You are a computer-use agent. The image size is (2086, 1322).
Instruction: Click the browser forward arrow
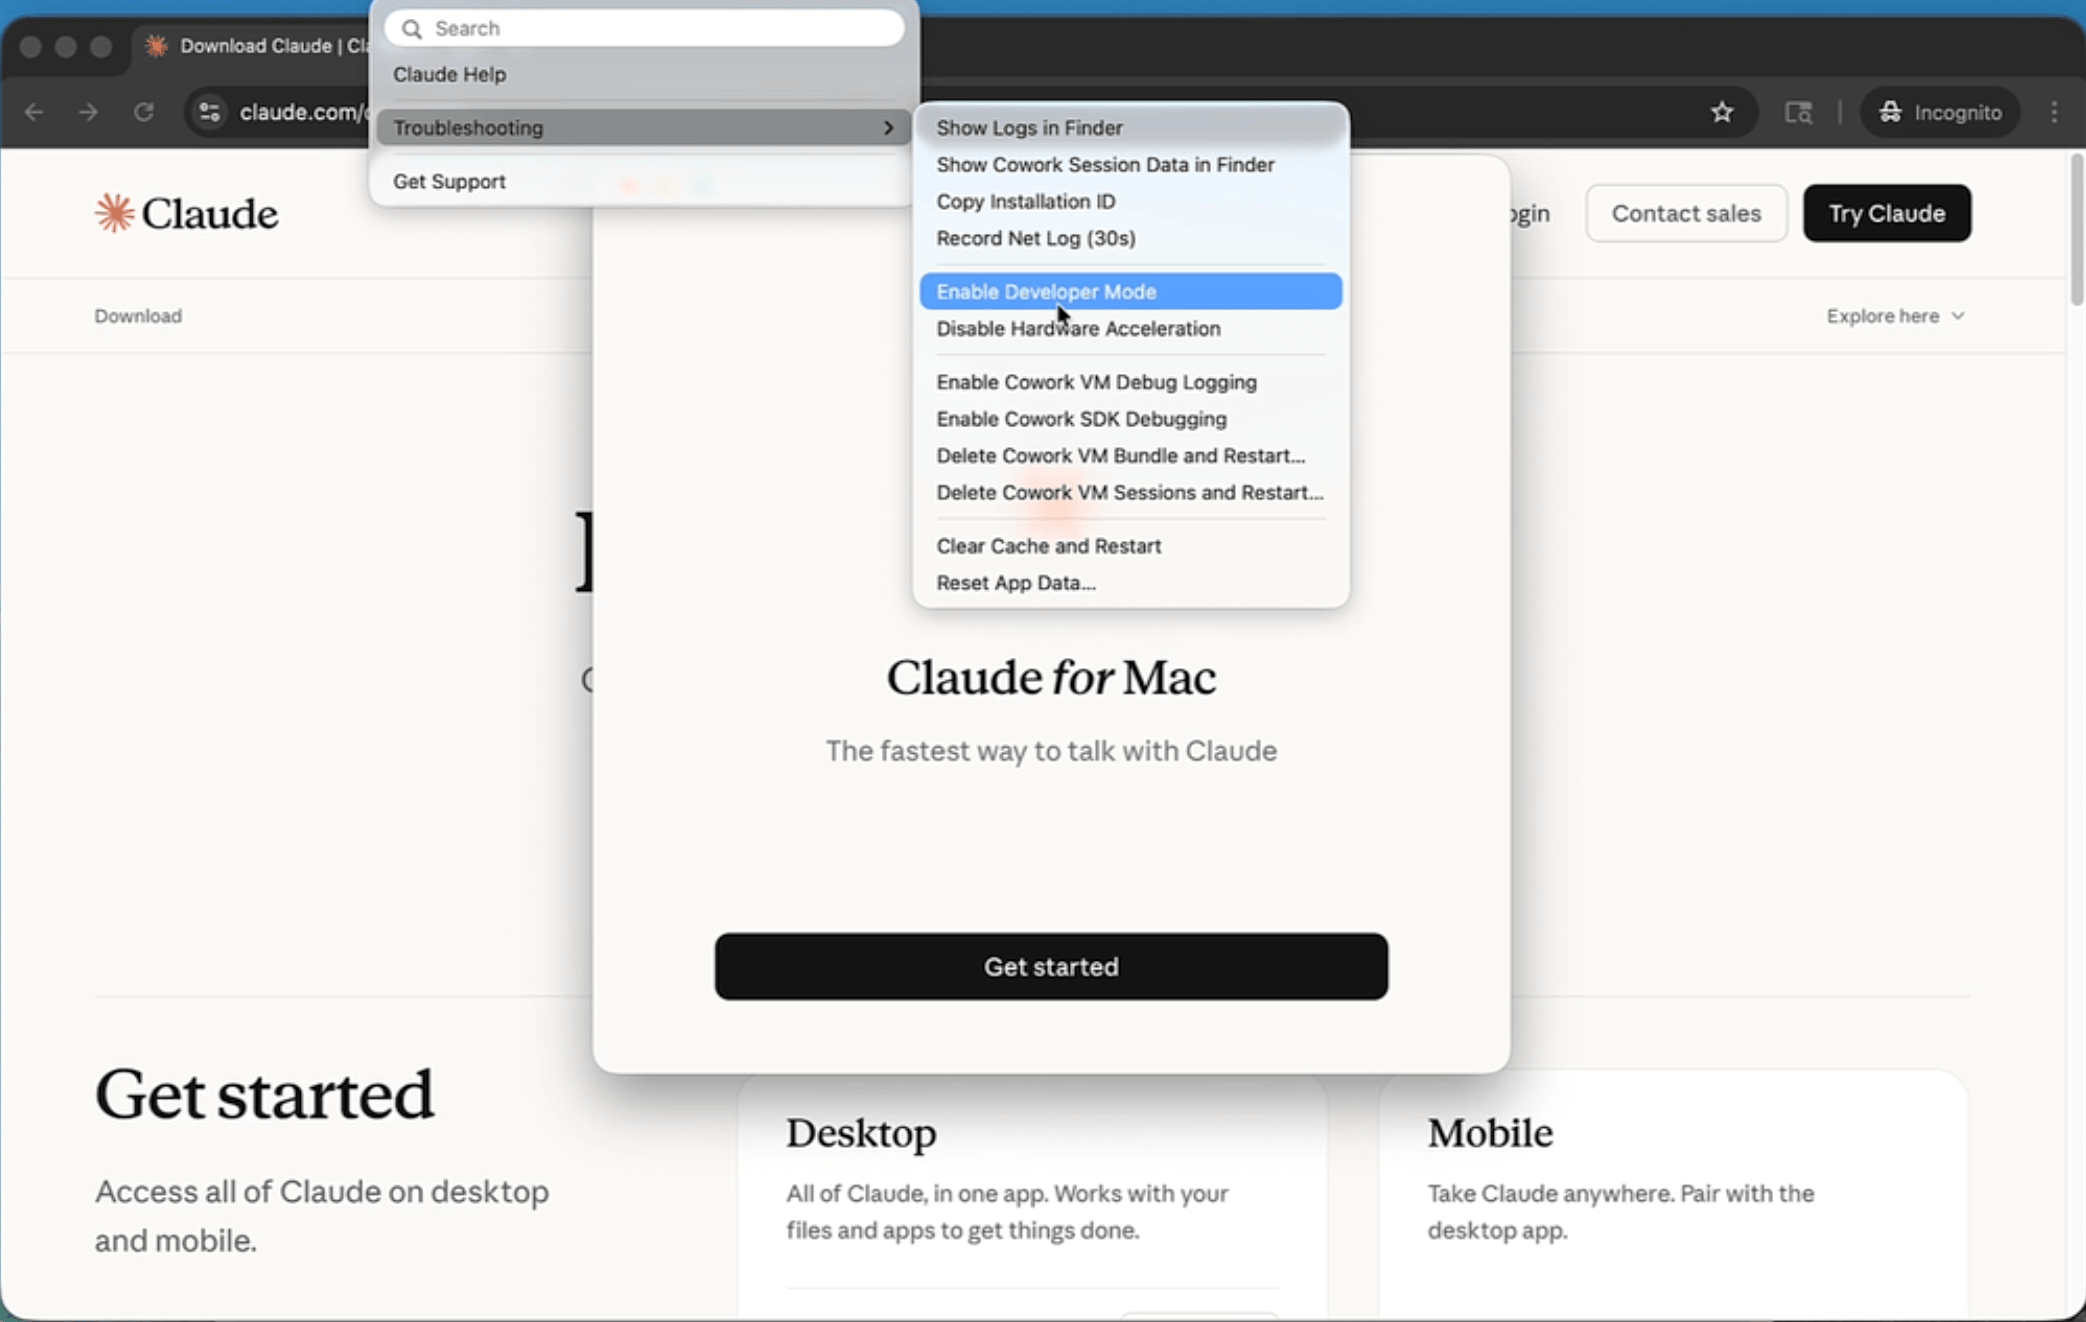pos(88,112)
